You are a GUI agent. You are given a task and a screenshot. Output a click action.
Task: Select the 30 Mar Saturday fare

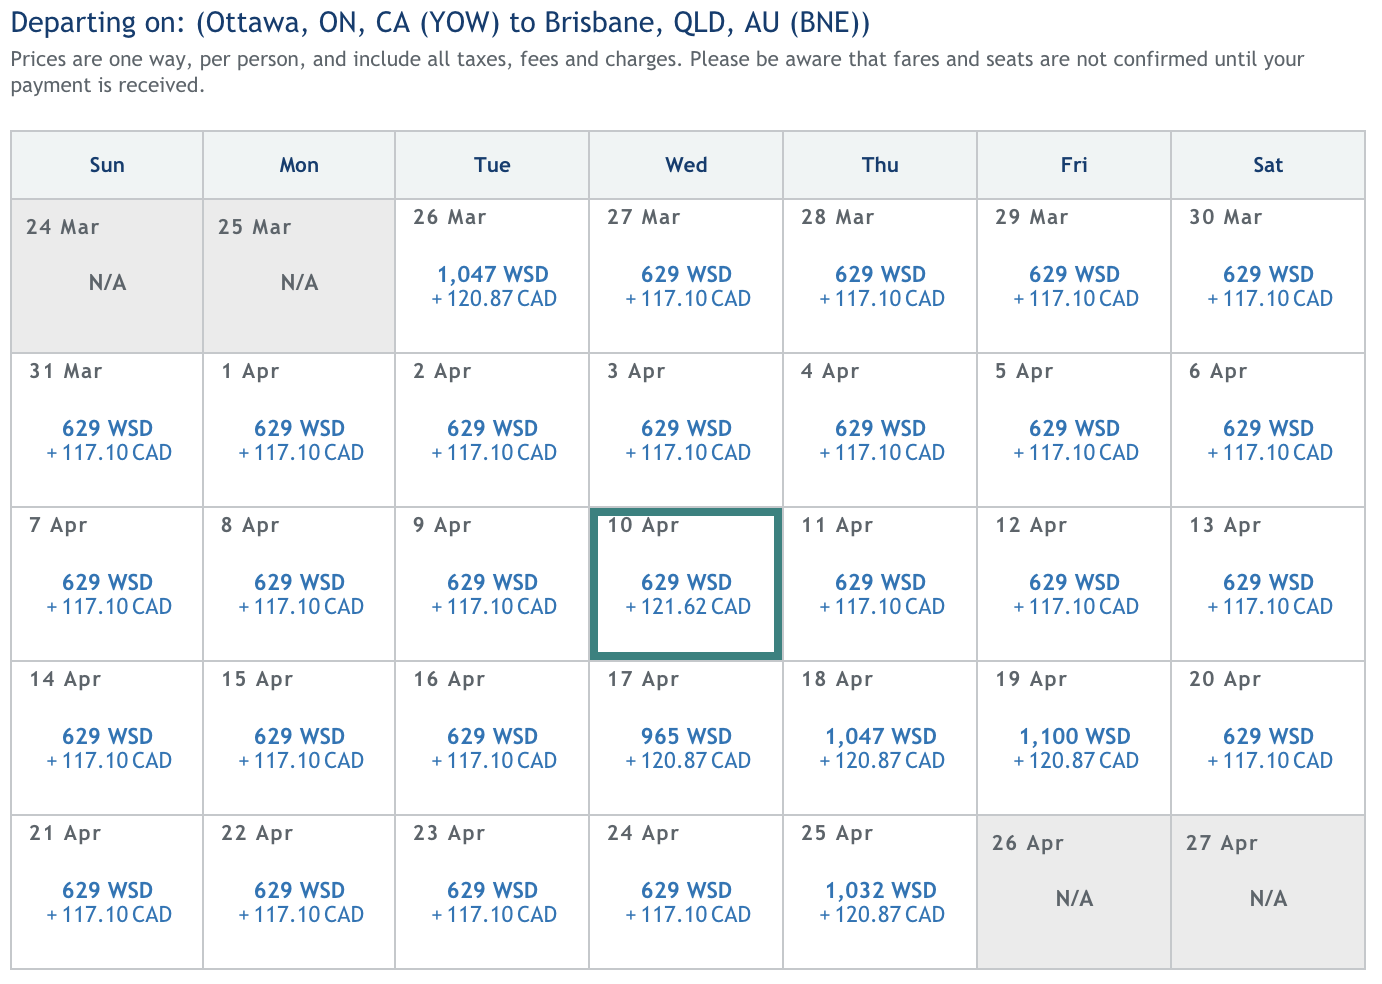point(1268,276)
